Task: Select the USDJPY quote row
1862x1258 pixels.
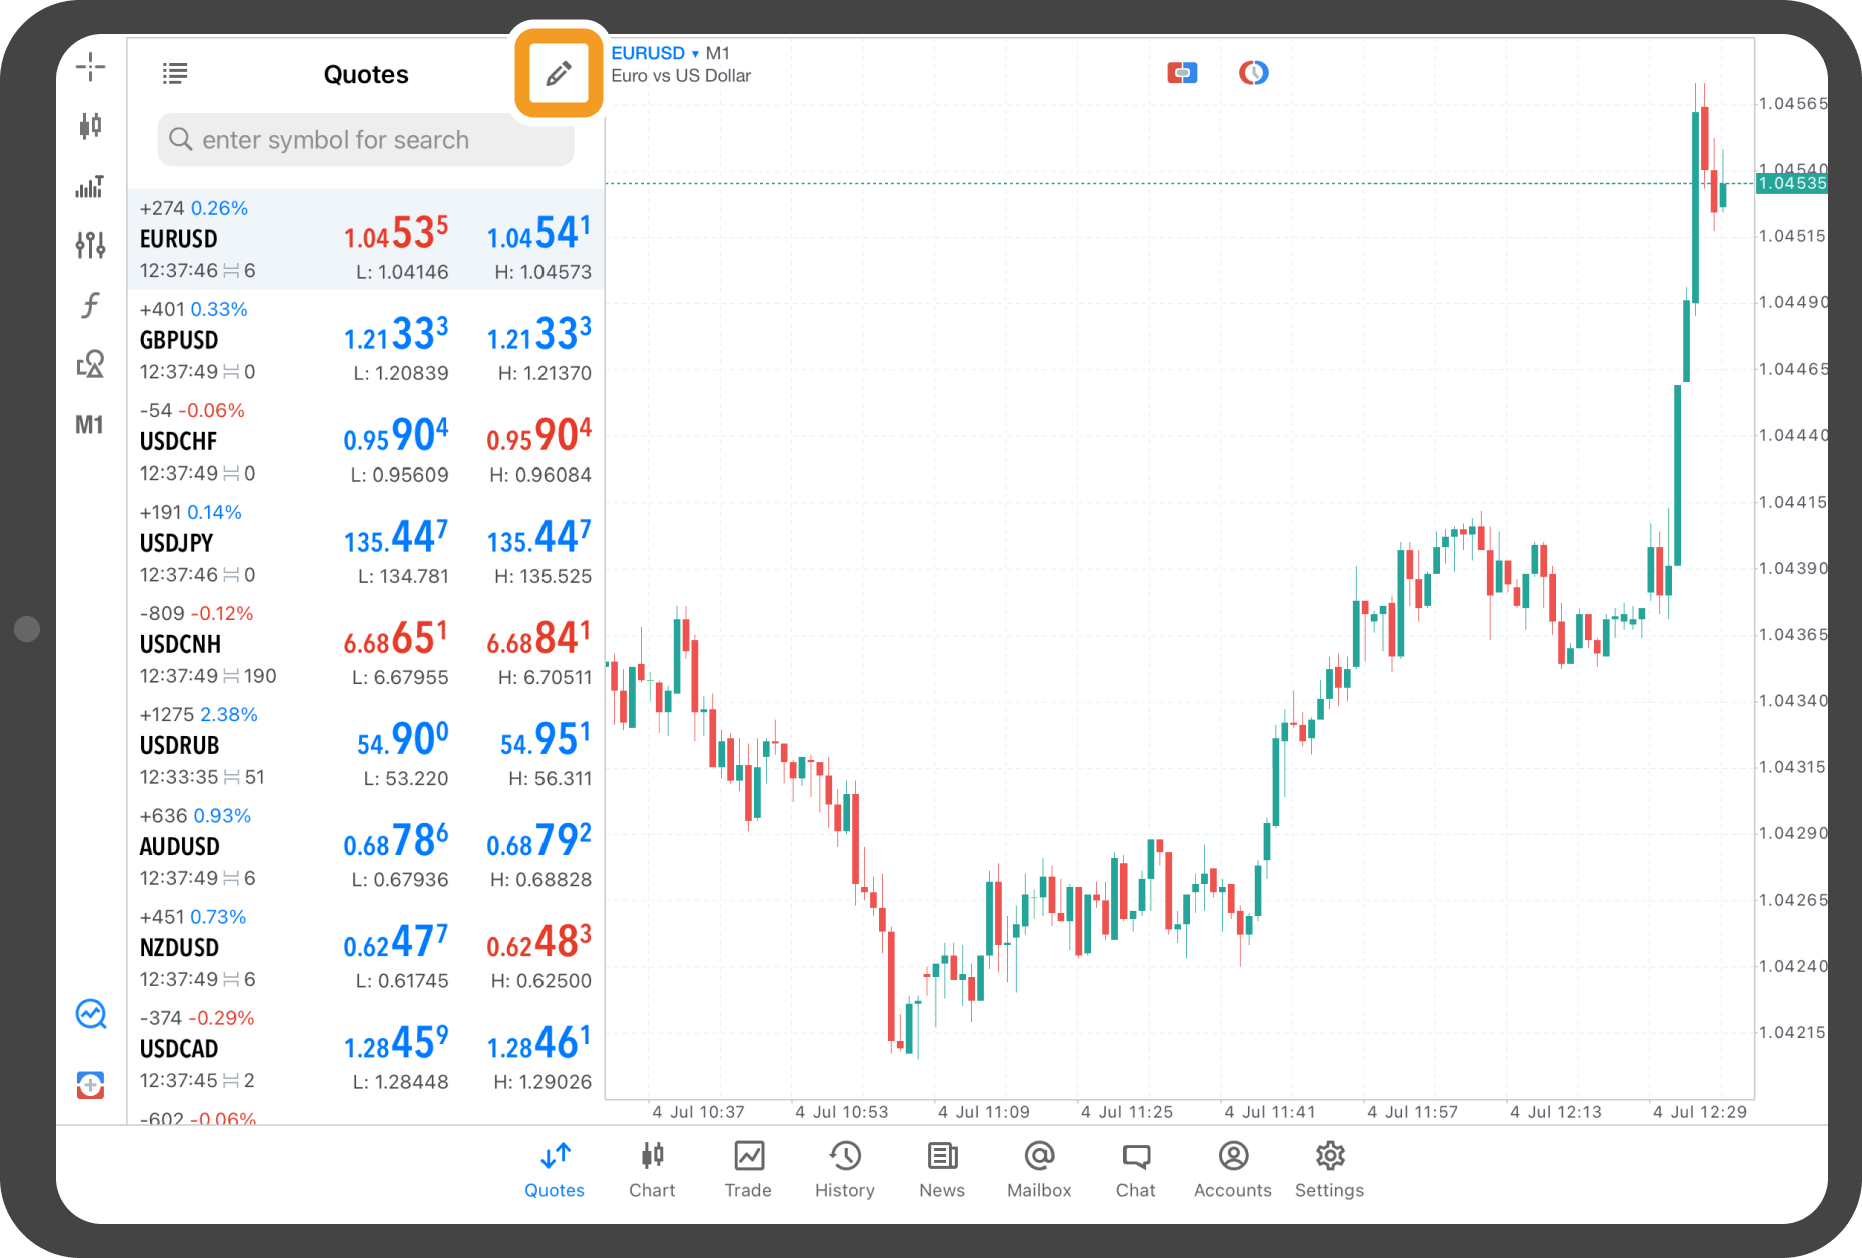Action: [366, 544]
